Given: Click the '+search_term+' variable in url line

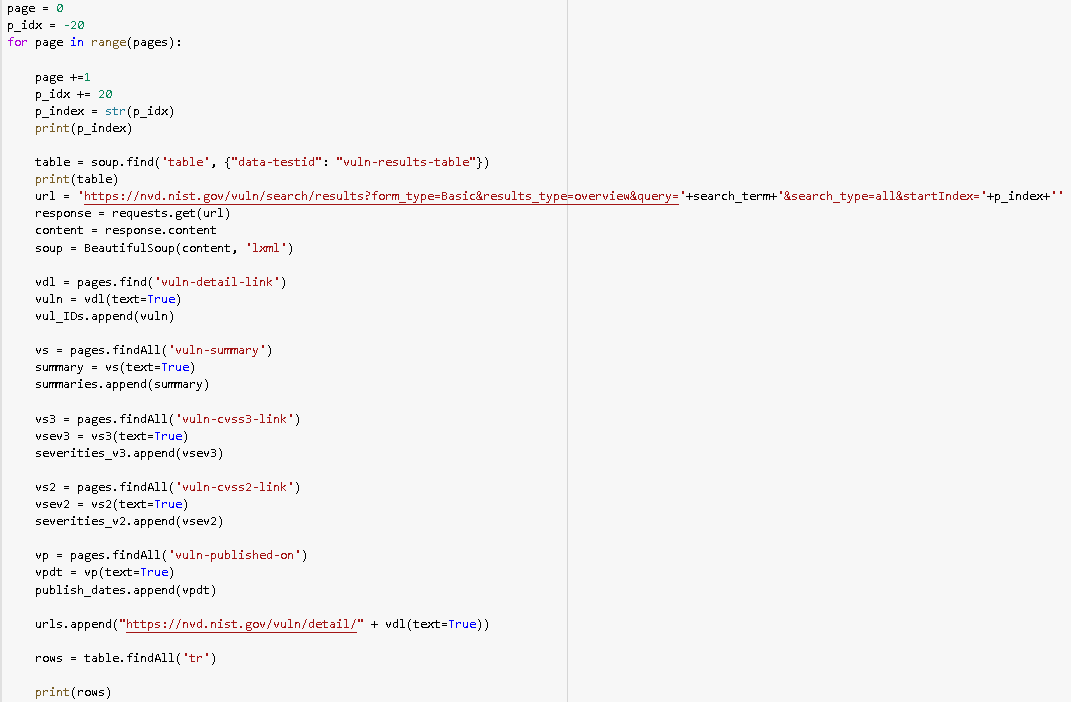Looking at the screenshot, I should 732,196.
